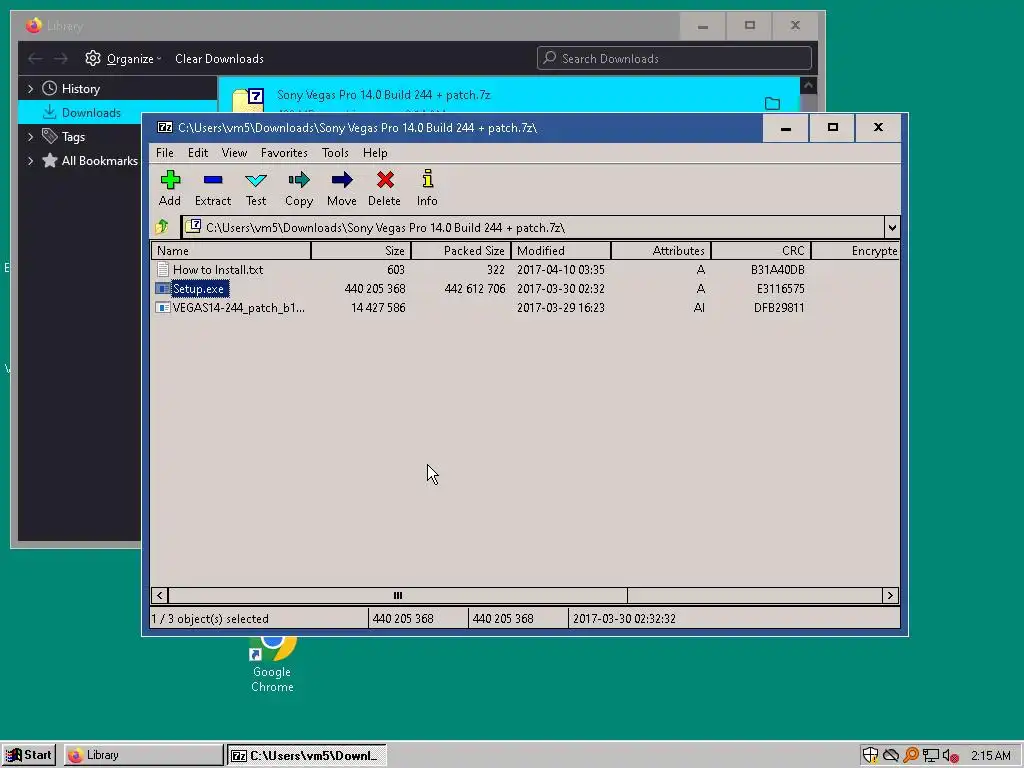Sort by Packed Size column header

click(x=461, y=251)
